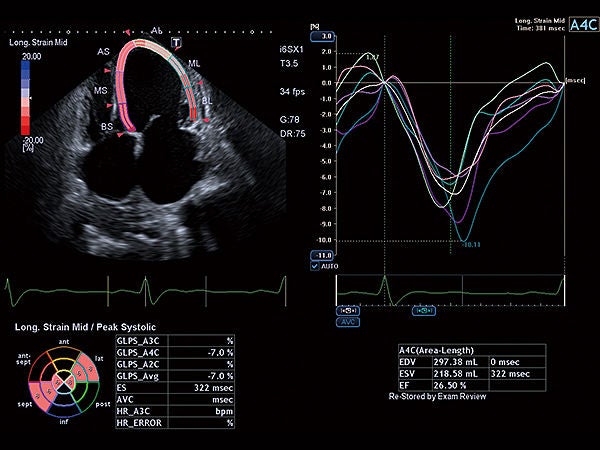Click the EDV value 297.38 mL
This screenshot has height=450, width=600.
click(455, 362)
